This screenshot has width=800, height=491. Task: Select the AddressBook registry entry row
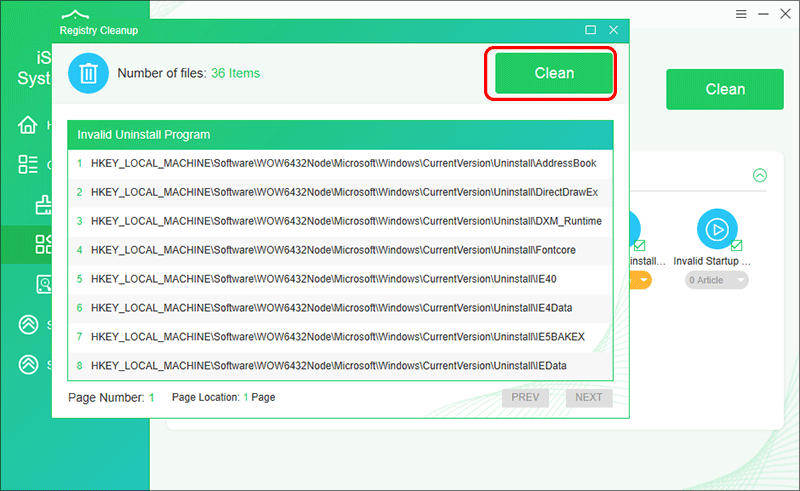pyautogui.click(x=340, y=162)
